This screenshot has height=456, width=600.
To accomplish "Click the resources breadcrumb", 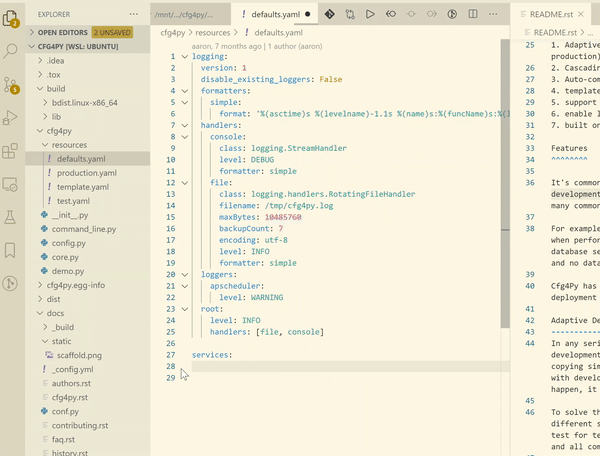I will point(213,33).
